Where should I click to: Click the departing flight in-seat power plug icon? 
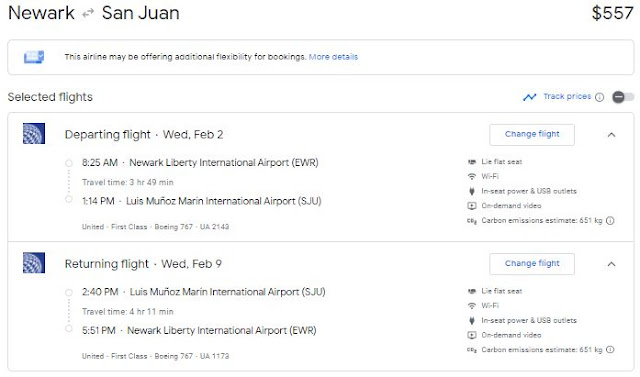pos(472,191)
